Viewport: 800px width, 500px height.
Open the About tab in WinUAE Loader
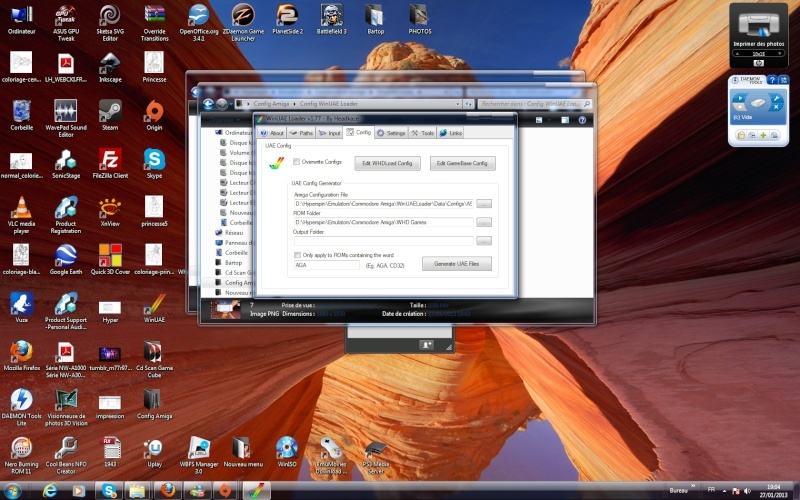(x=271, y=133)
